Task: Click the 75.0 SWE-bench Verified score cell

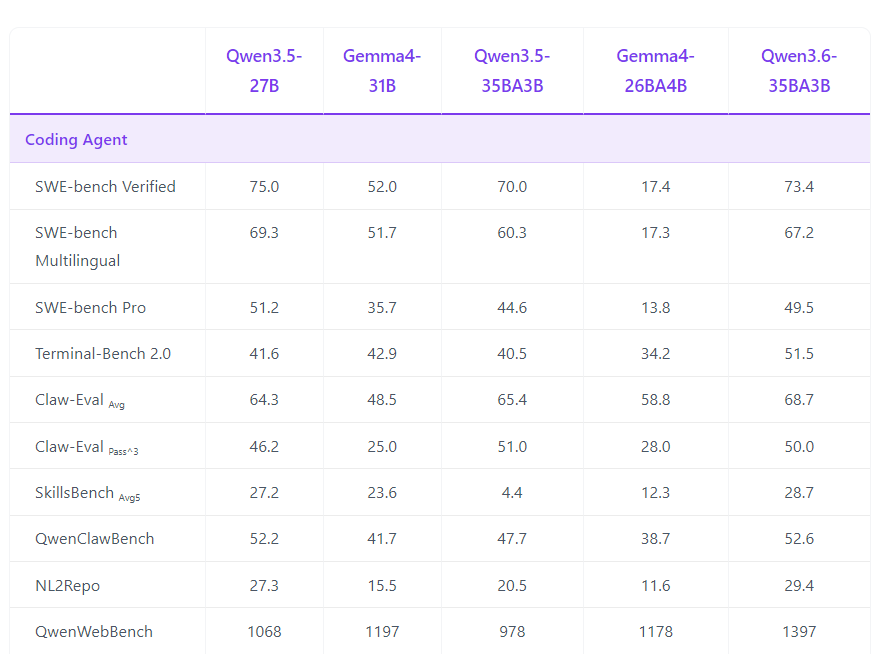Action: point(264,187)
